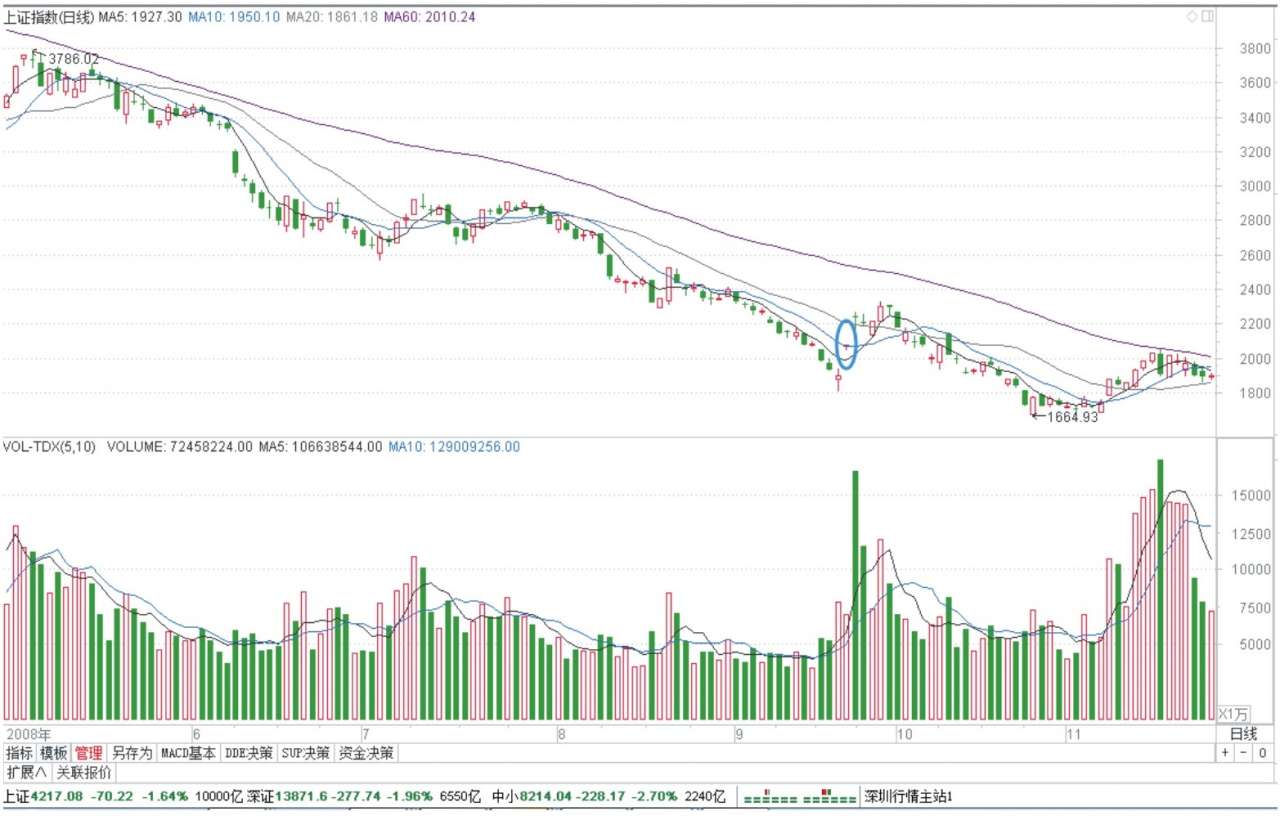Open the 指标 indicator tab
Image resolution: width=1280 pixels, height=816 pixels.
pyautogui.click(x=19, y=753)
